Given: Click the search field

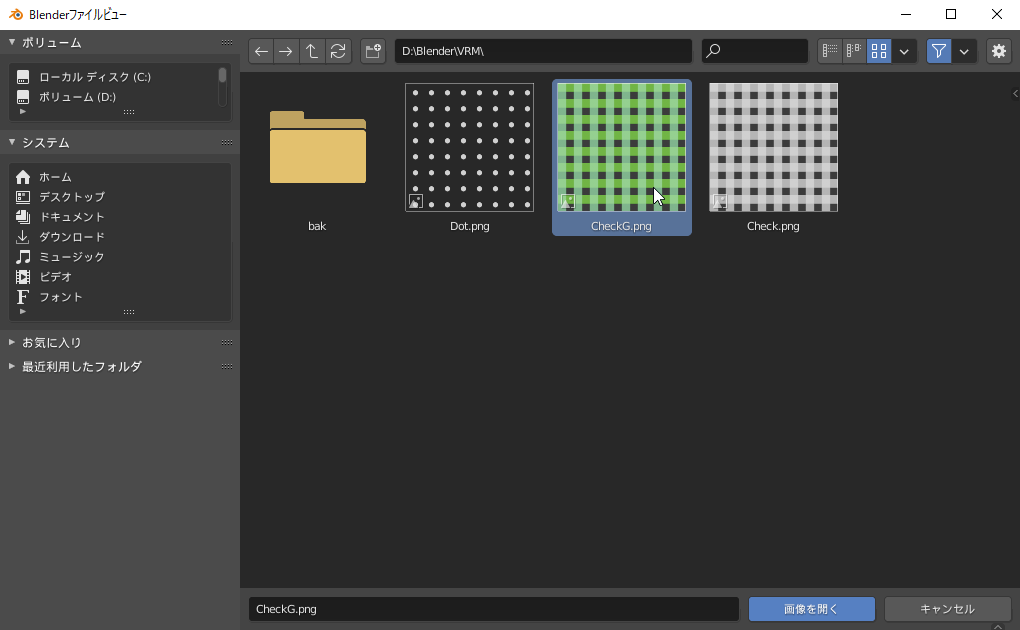Looking at the screenshot, I should point(755,51).
